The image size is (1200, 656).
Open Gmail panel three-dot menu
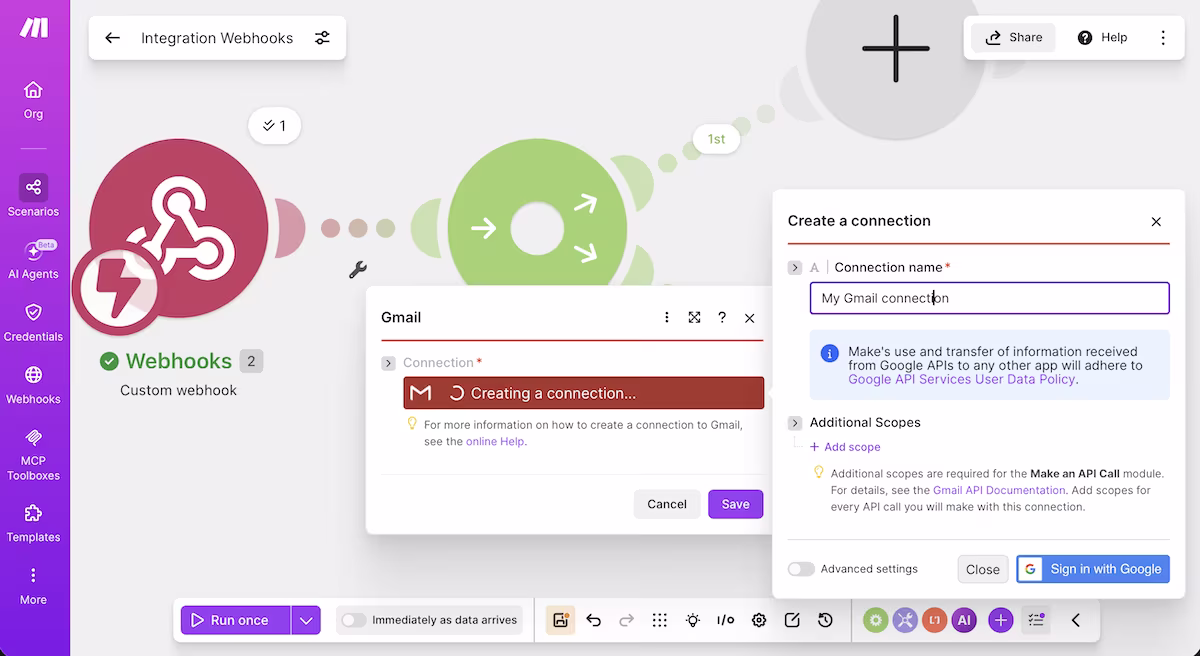point(667,317)
